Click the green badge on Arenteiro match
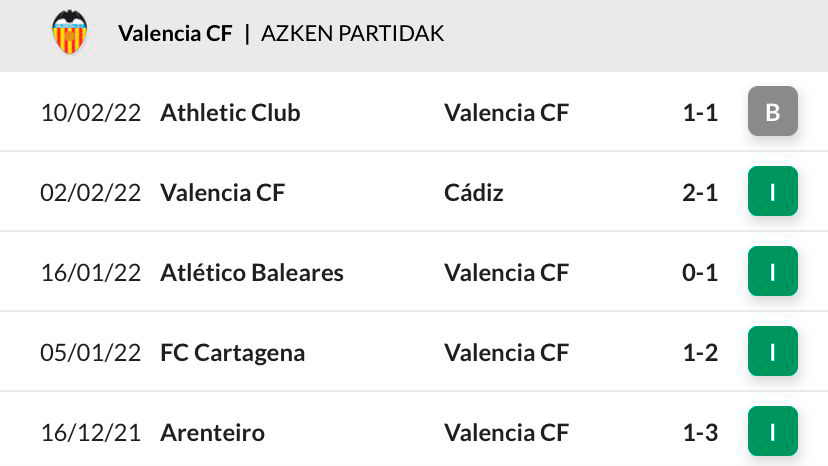Image resolution: width=828 pixels, height=466 pixels. tap(773, 432)
